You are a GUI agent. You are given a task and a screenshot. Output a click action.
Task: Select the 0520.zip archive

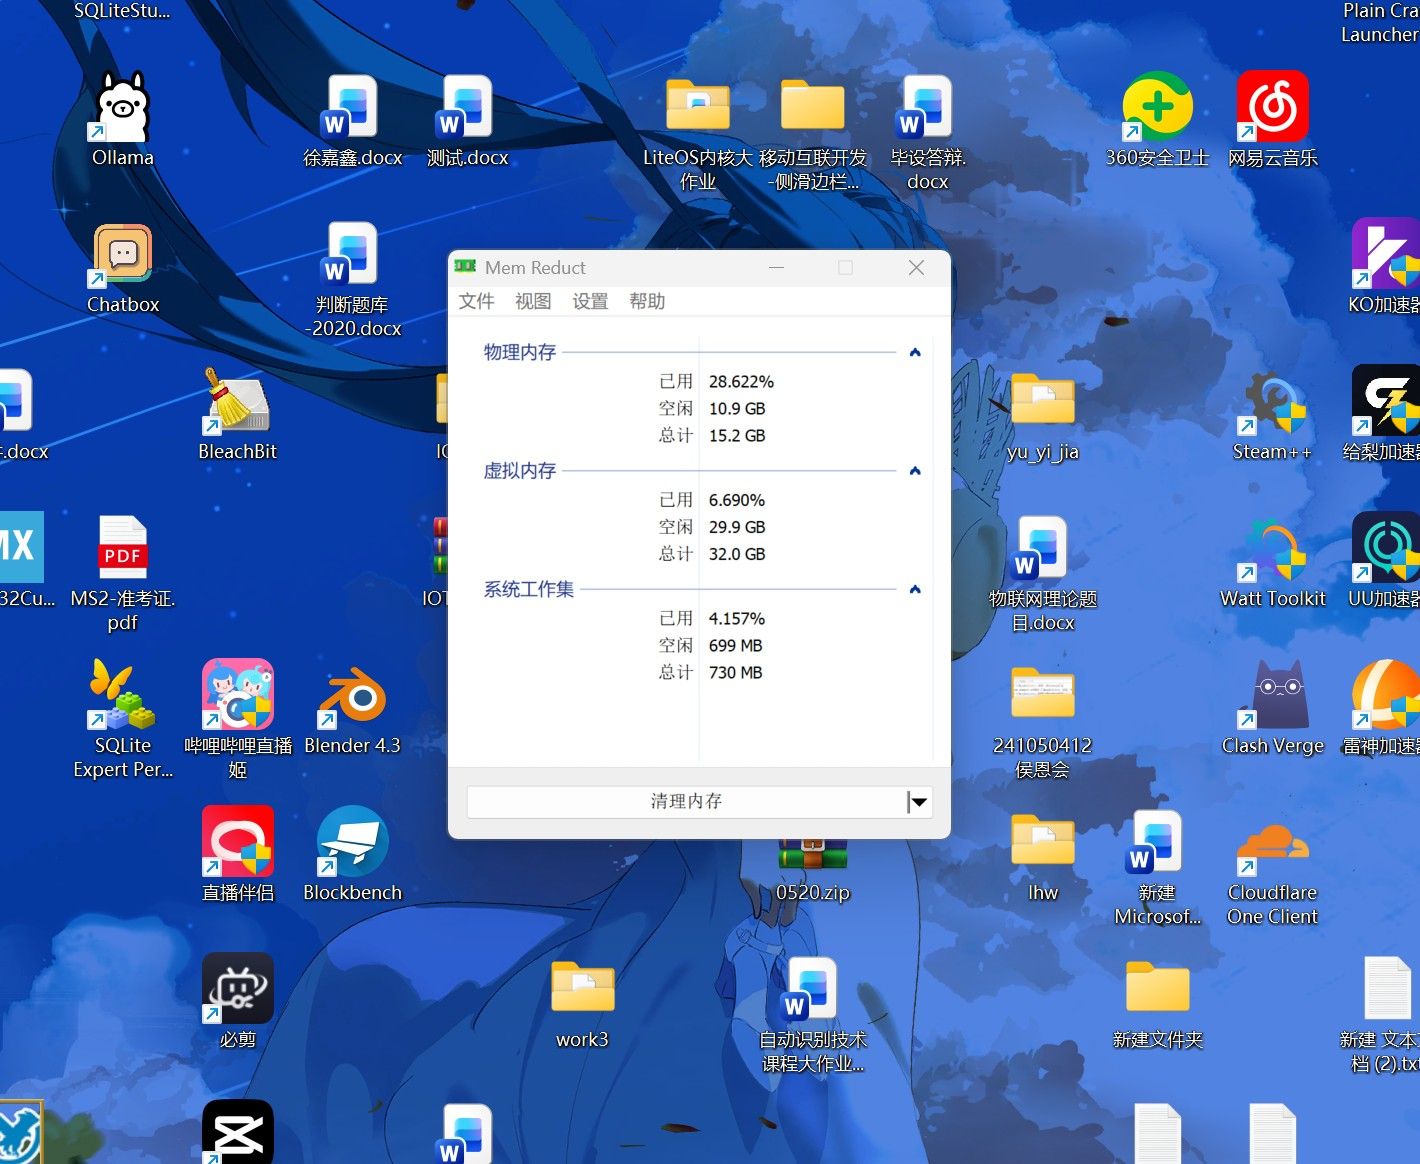(813, 872)
